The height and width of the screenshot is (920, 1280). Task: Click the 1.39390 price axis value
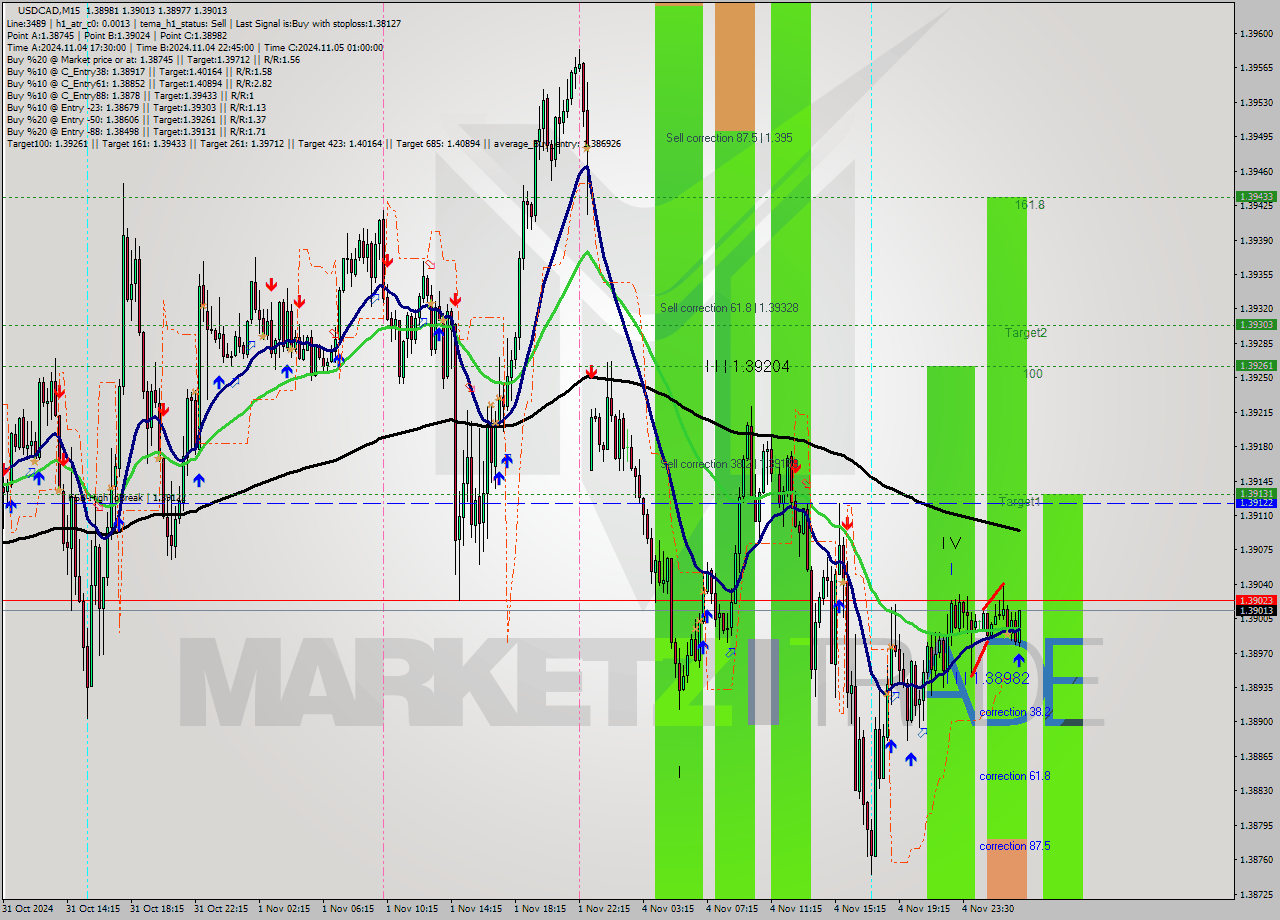pos(1256,240)
